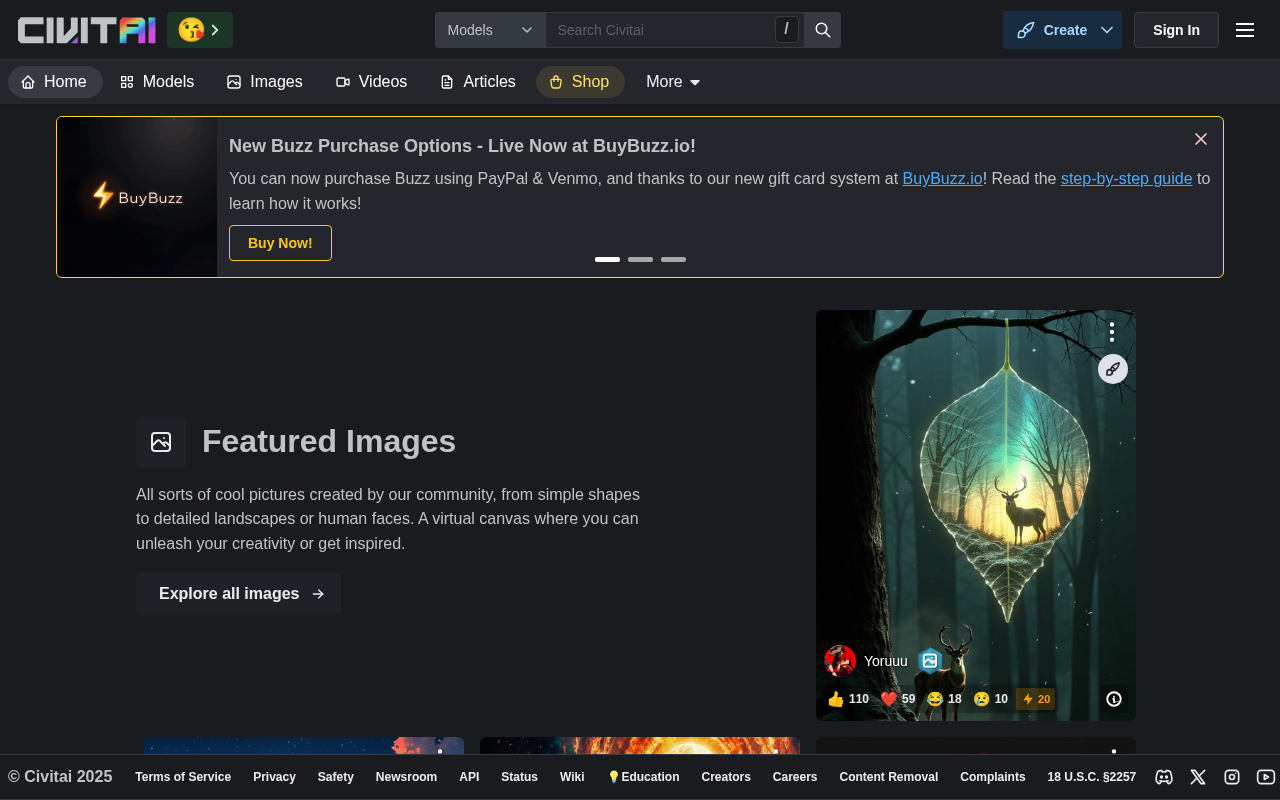Open image info with the i icon
This screenshot has width=1280, height=800.
coord(1113,699)
